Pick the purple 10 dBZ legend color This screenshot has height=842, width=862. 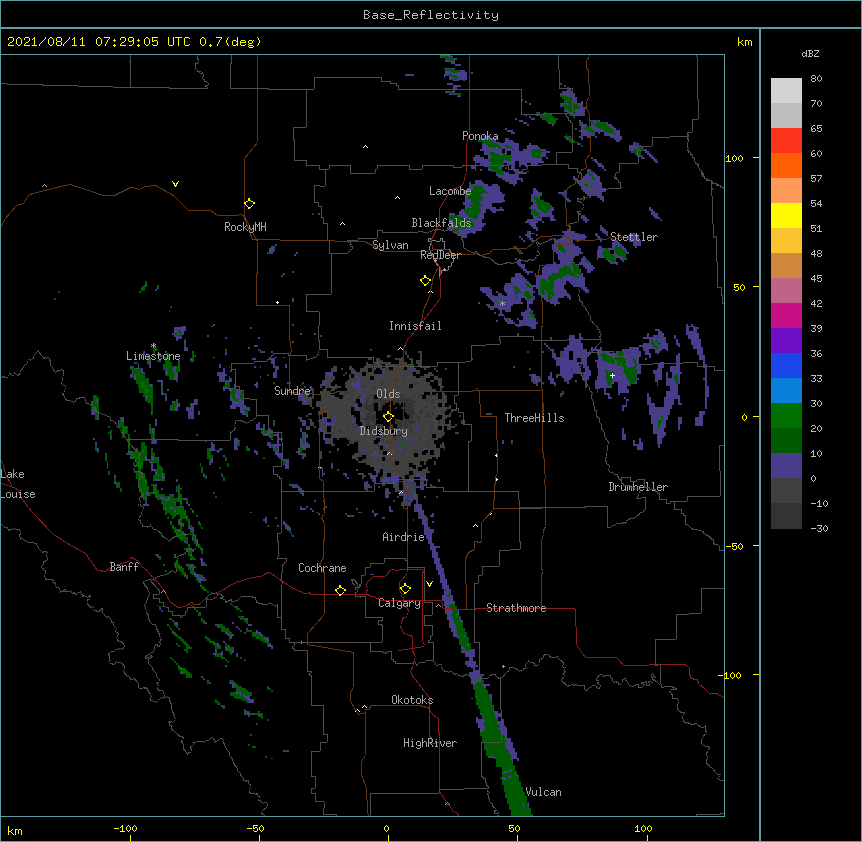(786, 466)
